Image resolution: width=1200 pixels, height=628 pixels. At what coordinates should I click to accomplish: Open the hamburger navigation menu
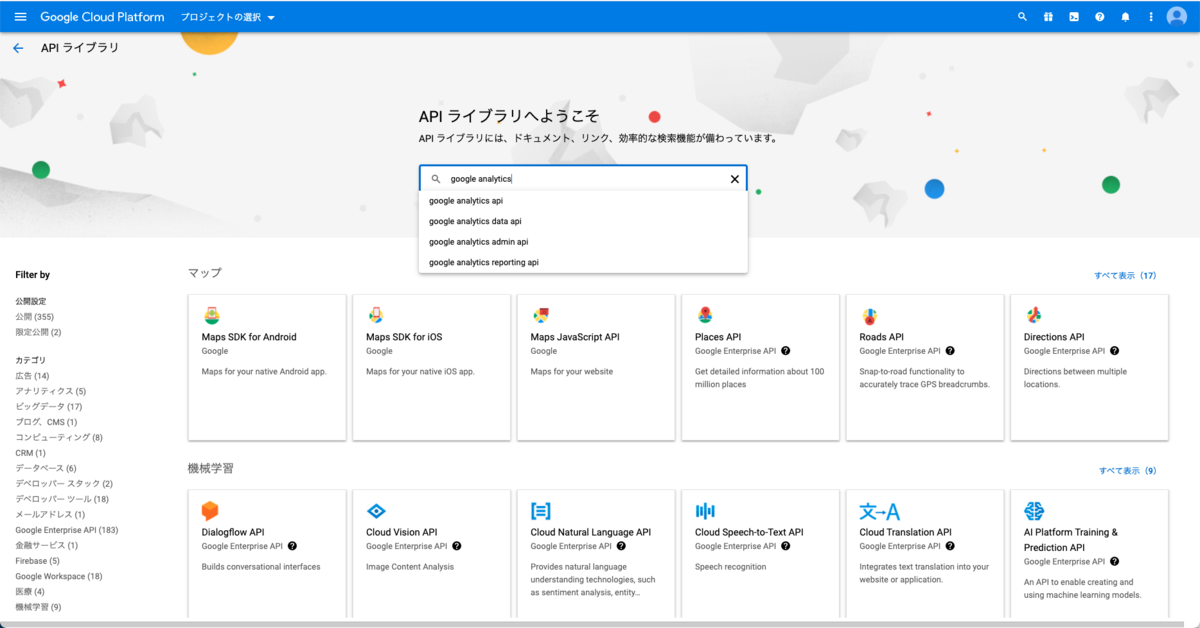(20, 17)
